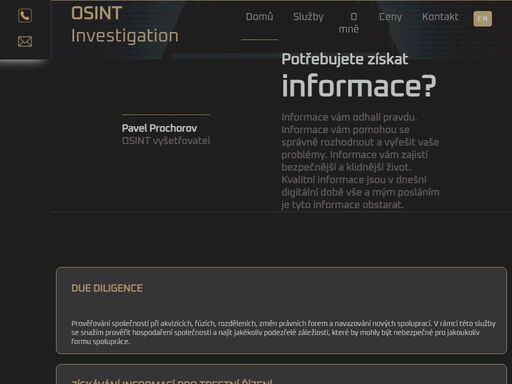Viewport: 512px width, 384px height.
Task: Open the Domů menu item
Action: point(259,17)
